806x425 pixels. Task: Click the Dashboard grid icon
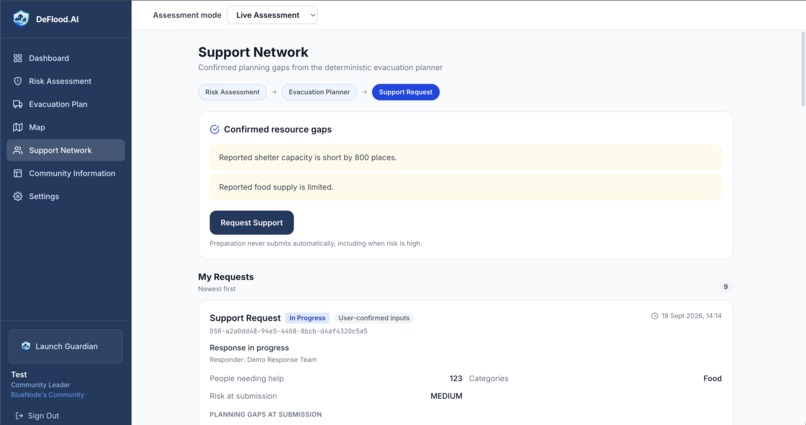[x=18, y=58]
